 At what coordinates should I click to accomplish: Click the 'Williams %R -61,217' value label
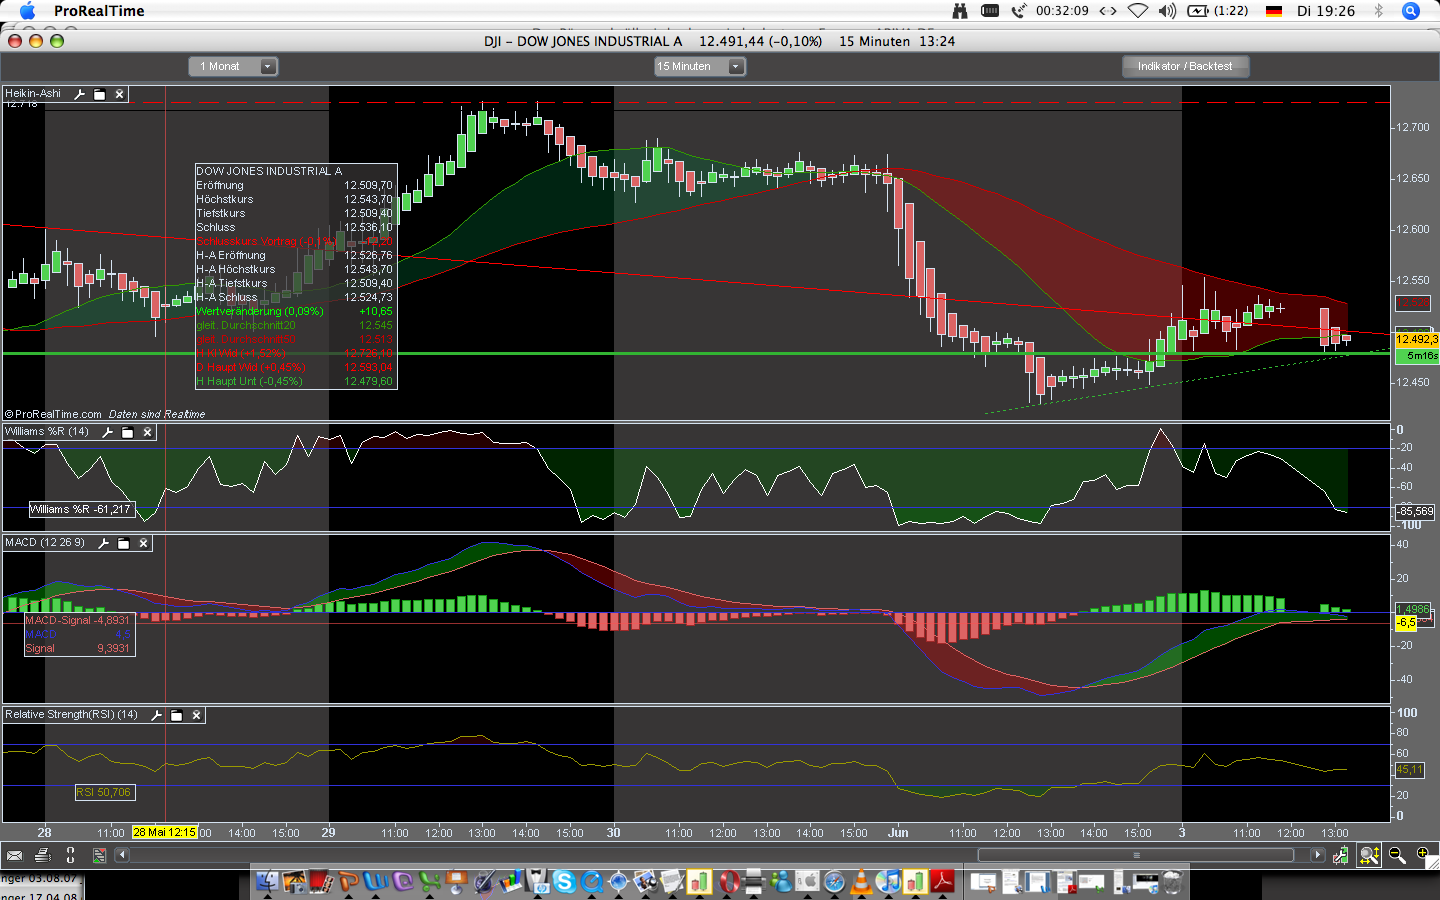click(80, 509)
